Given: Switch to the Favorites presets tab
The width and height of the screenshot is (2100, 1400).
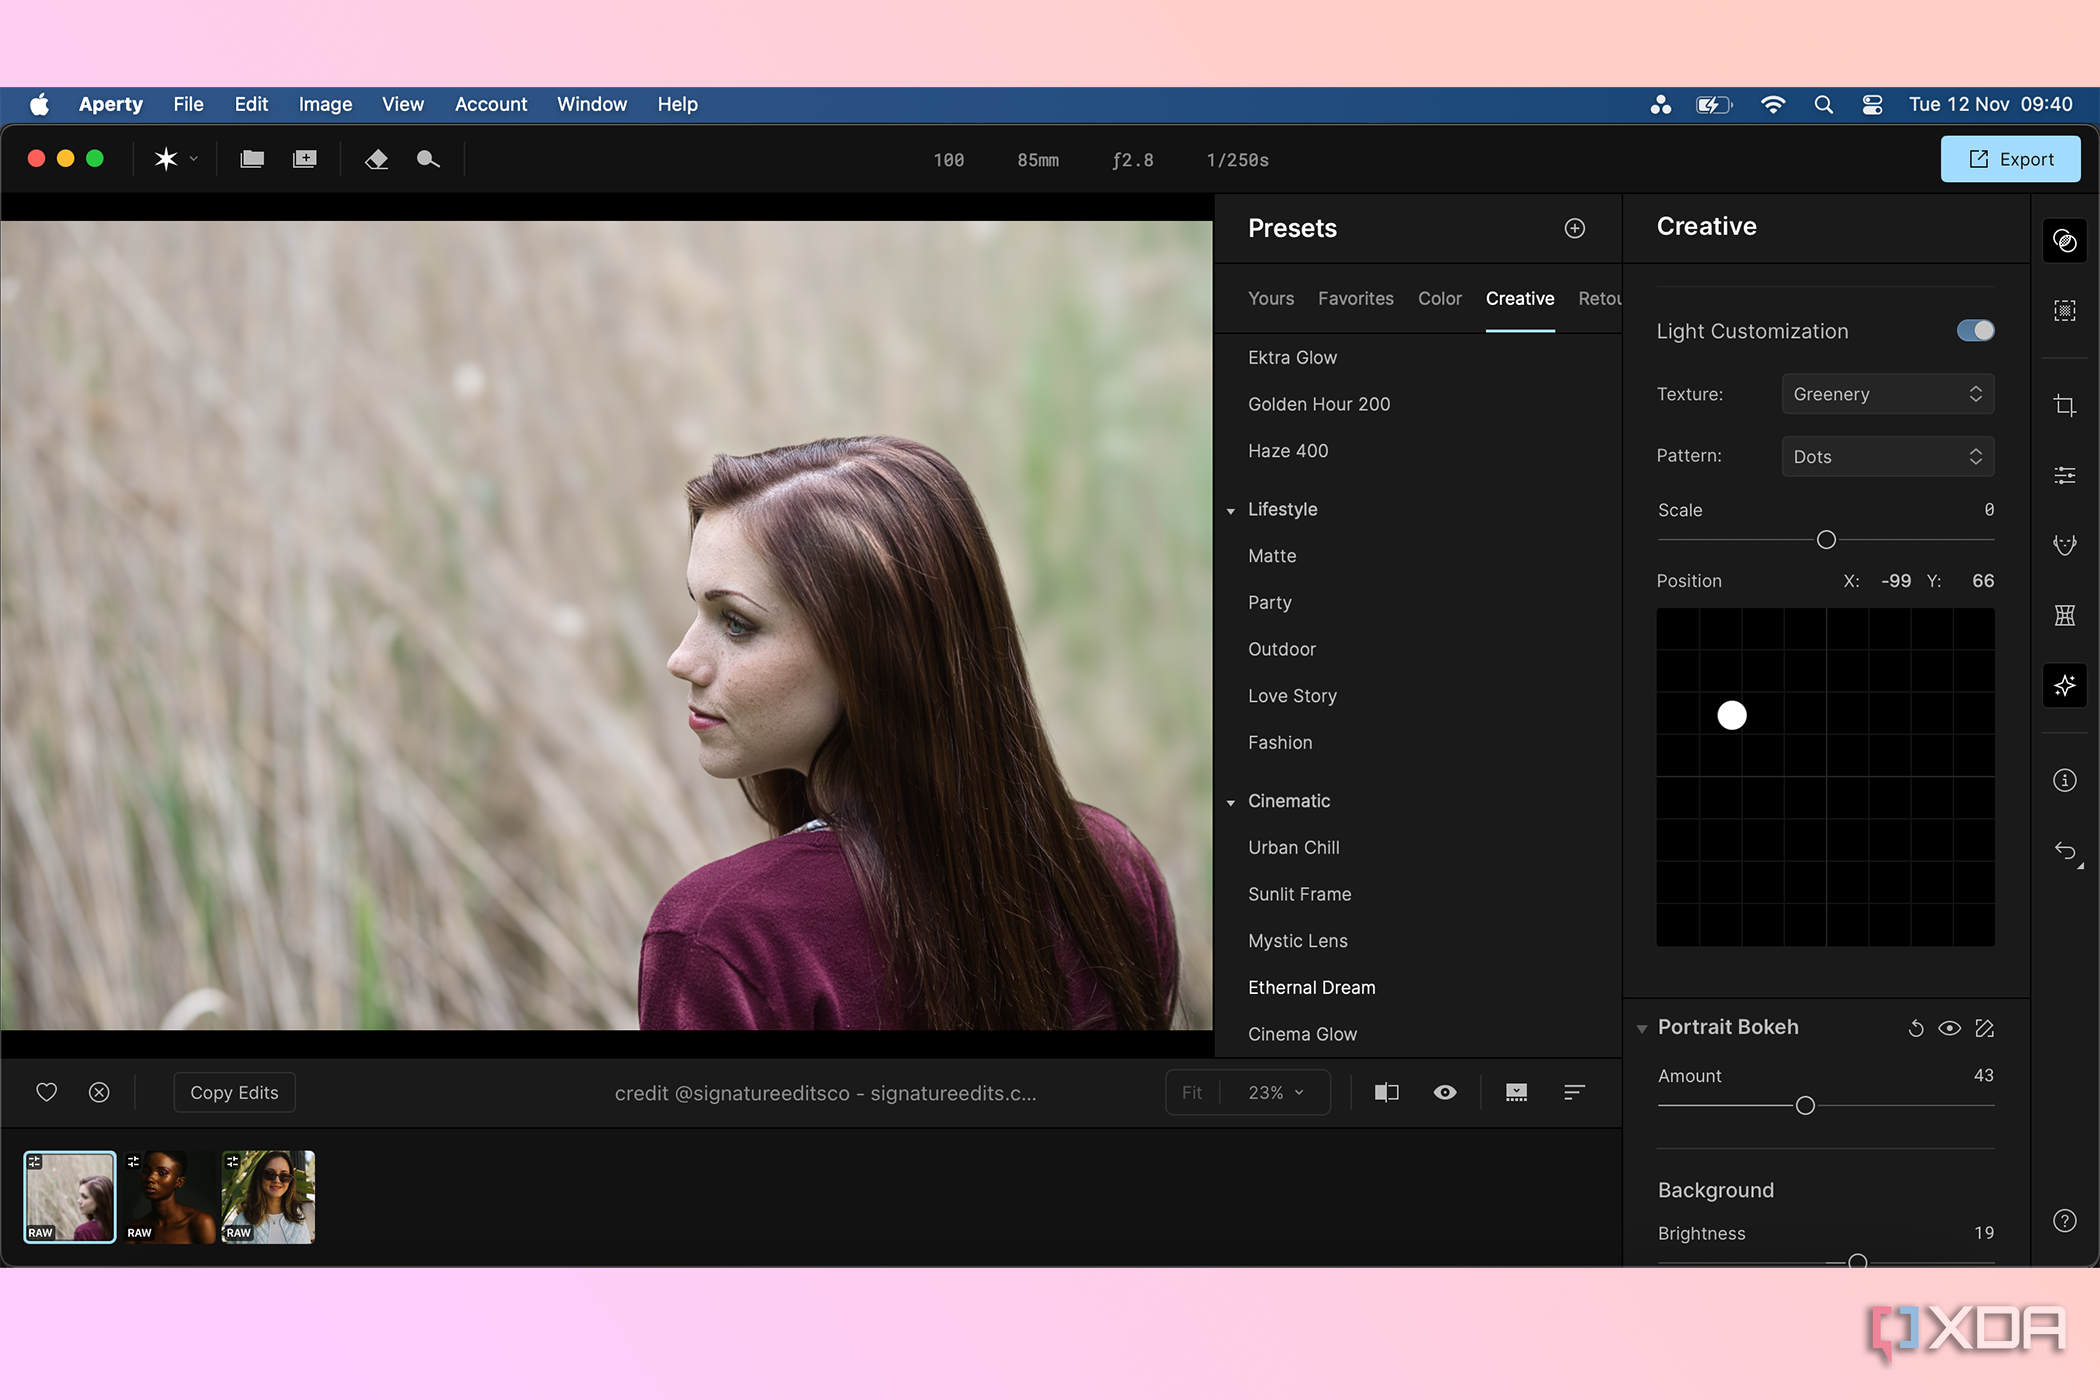Looking at the screenshot, I should 1355,298.
